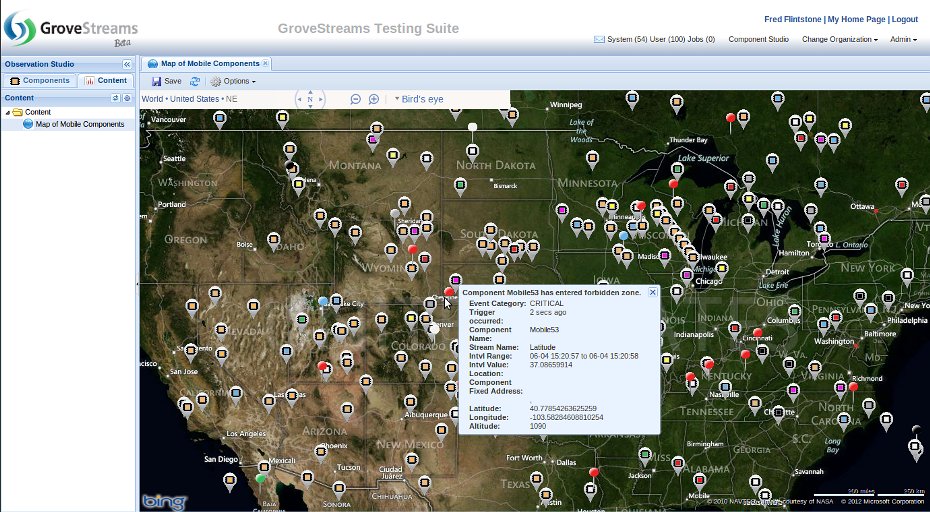
Task: Click the Logout link
Action: click(904, 20)
